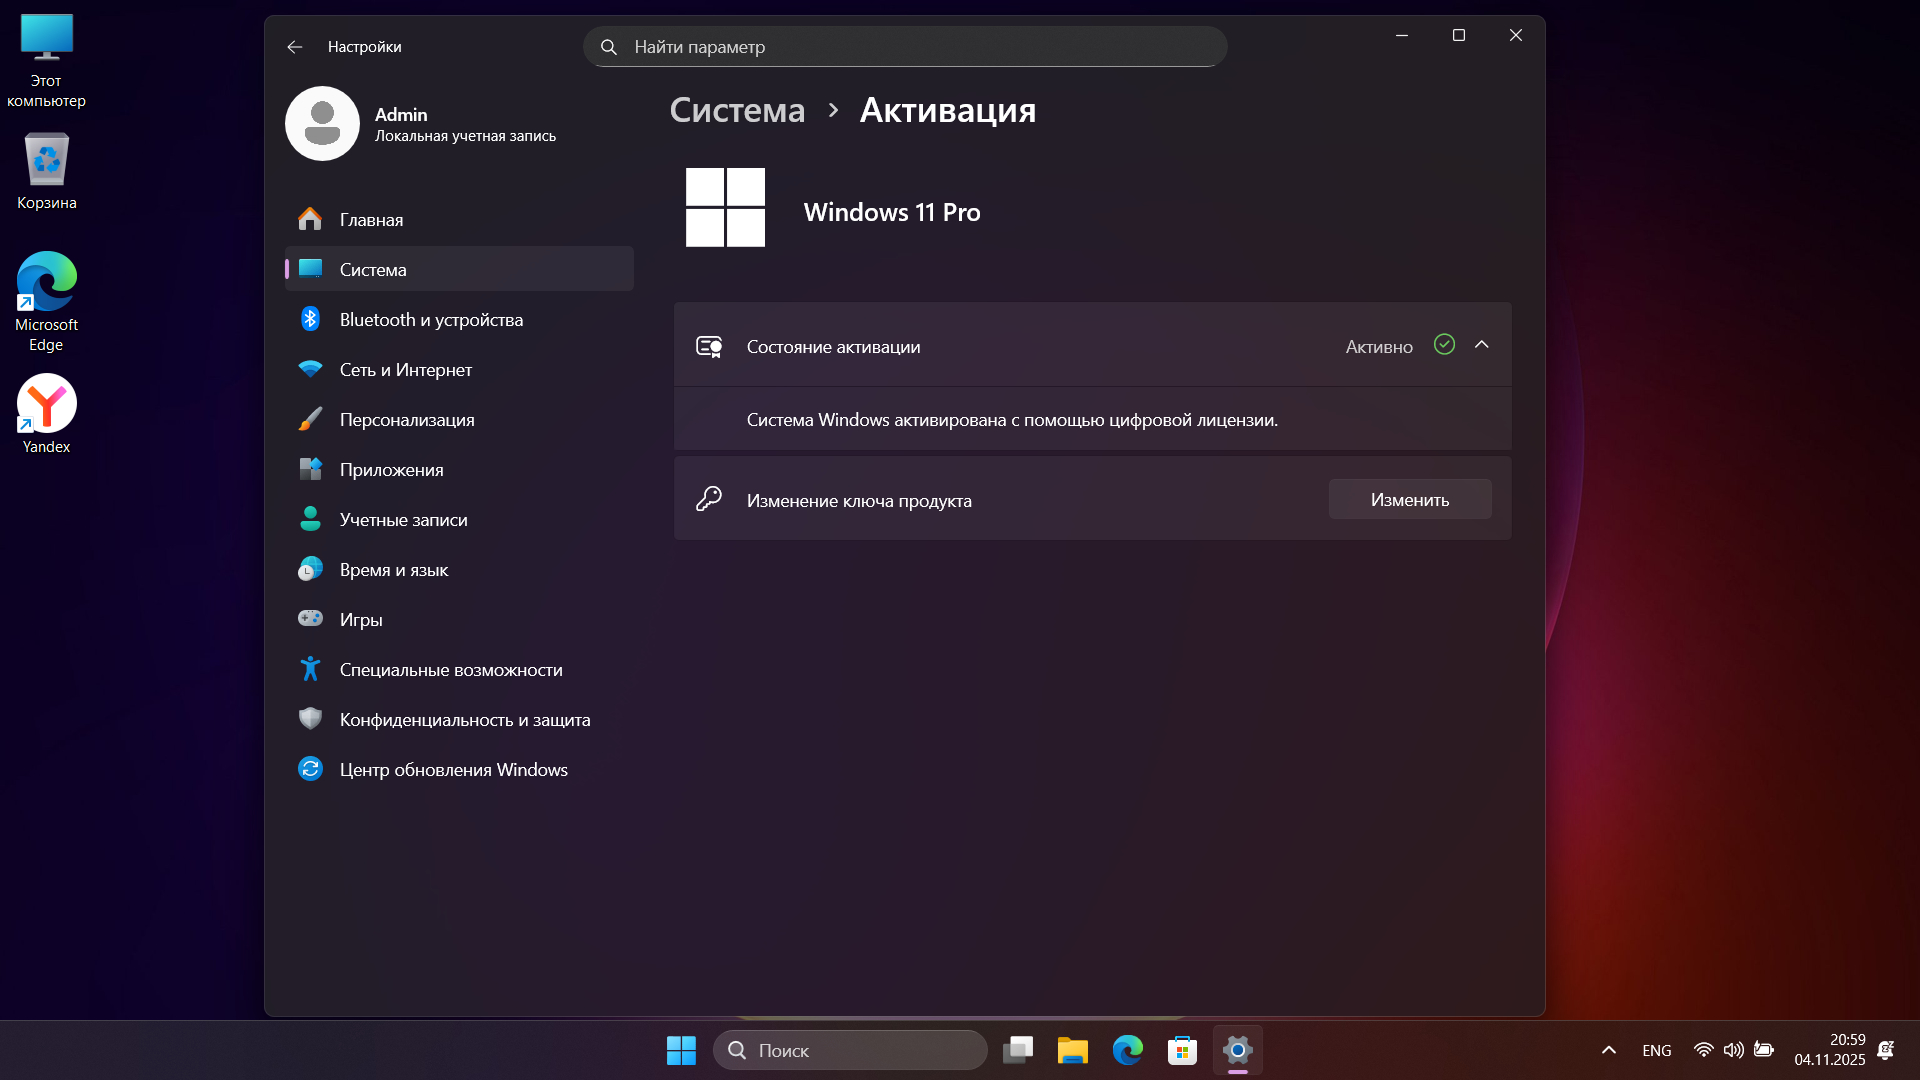Open Сеть и Интернет settings
1920x1080 pixels.
tap(405, 370)
